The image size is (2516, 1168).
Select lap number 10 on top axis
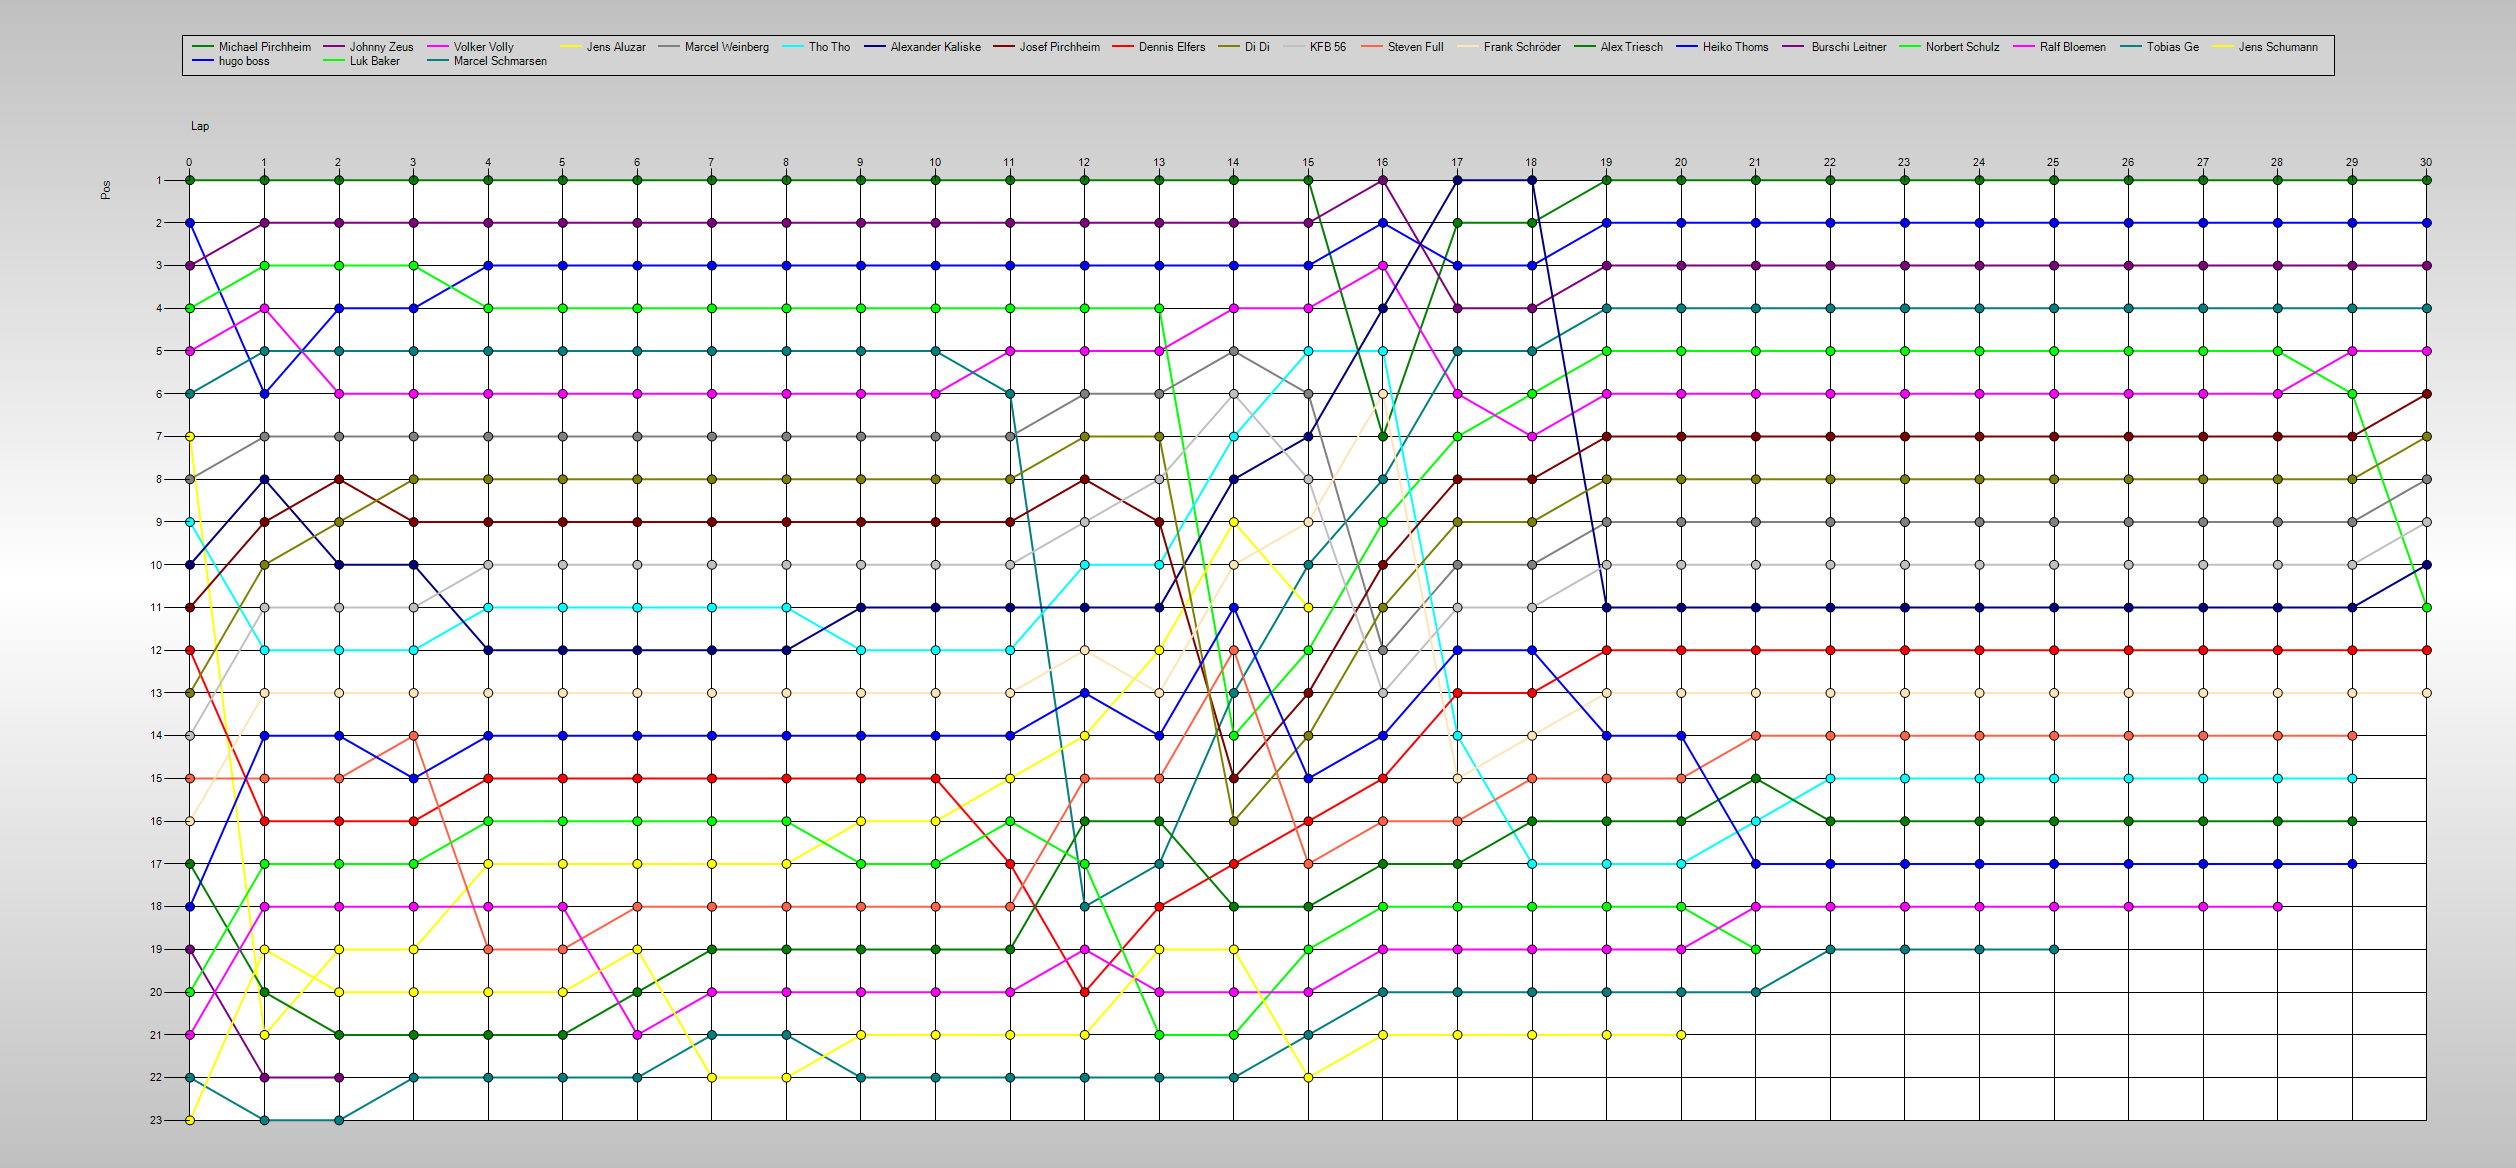click(x=935, y=162)
